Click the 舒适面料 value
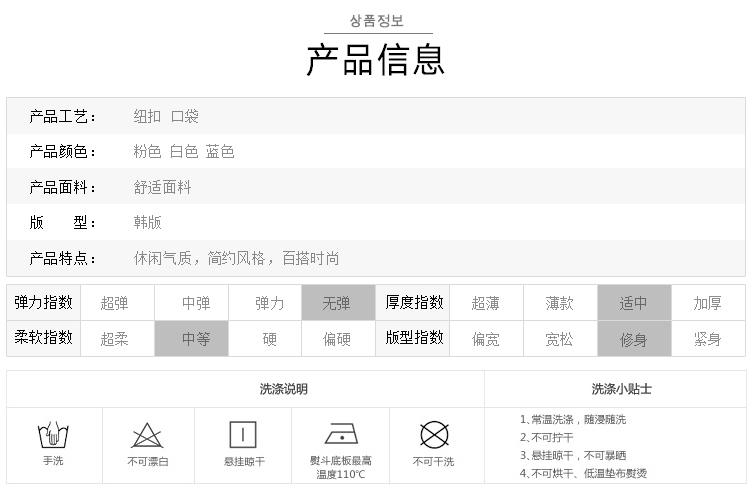 click(162, 187)
